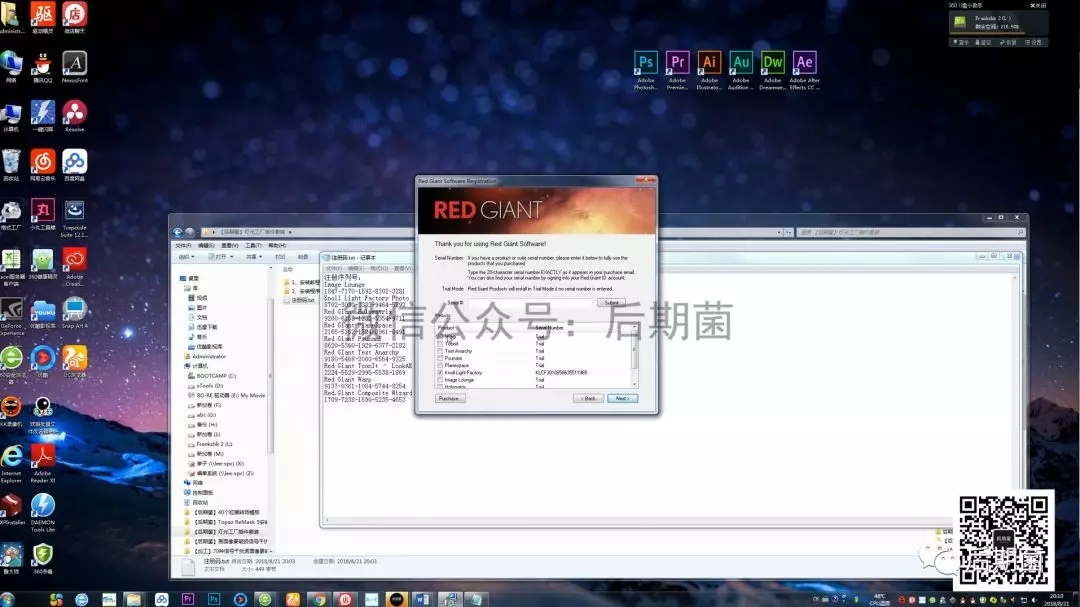This screenshot has height=607, width=1080.
Task: Click Next in Red Giant installer
Action: 623,398
